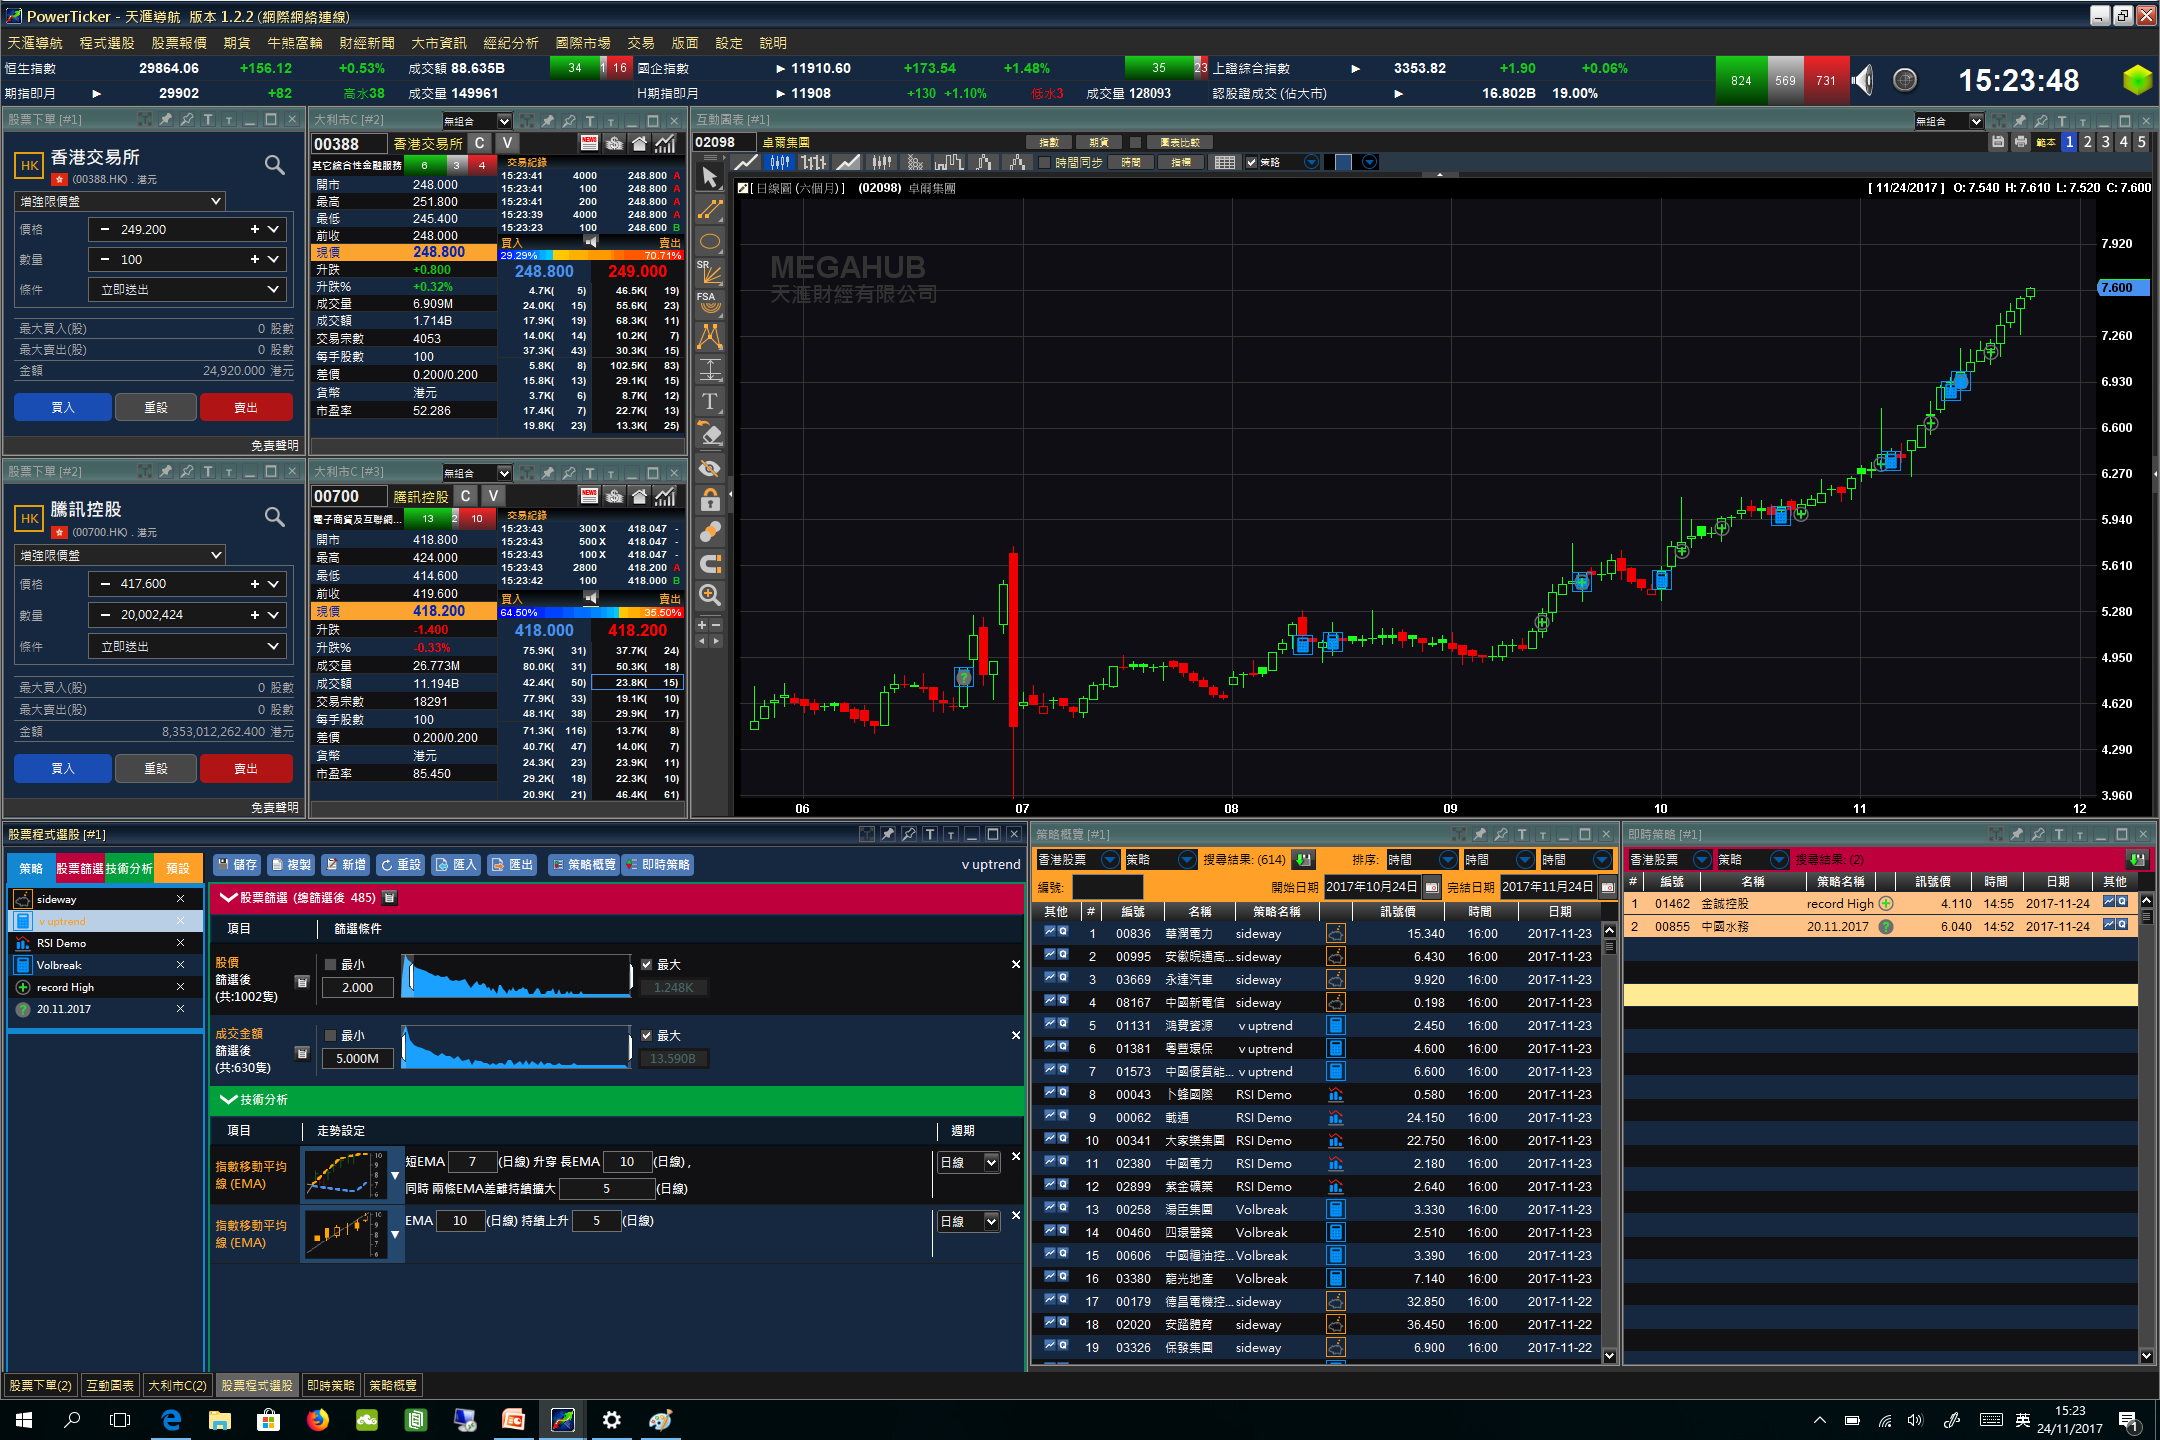Delete the sideway strategy with its X
2160x1440 pixels.
pos(180,899)
